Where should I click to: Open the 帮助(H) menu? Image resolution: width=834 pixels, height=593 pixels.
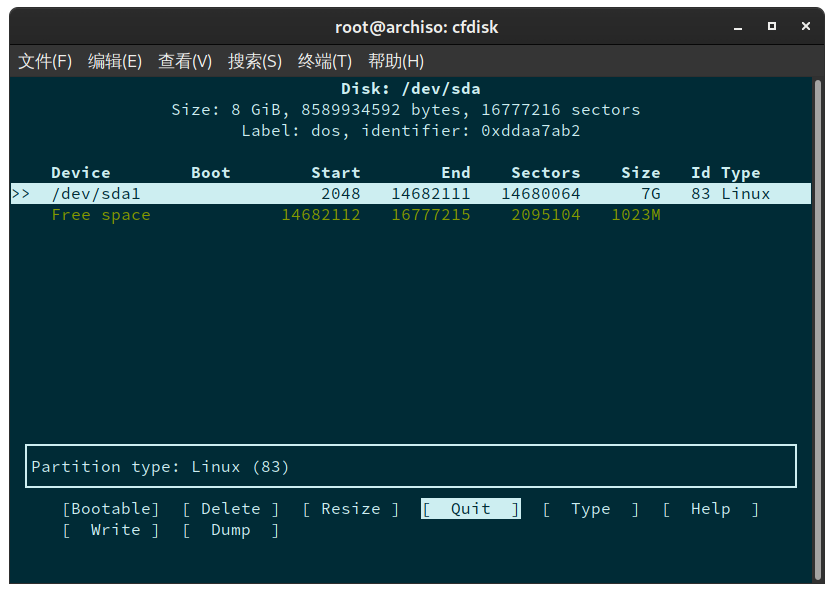click(396, 61)
